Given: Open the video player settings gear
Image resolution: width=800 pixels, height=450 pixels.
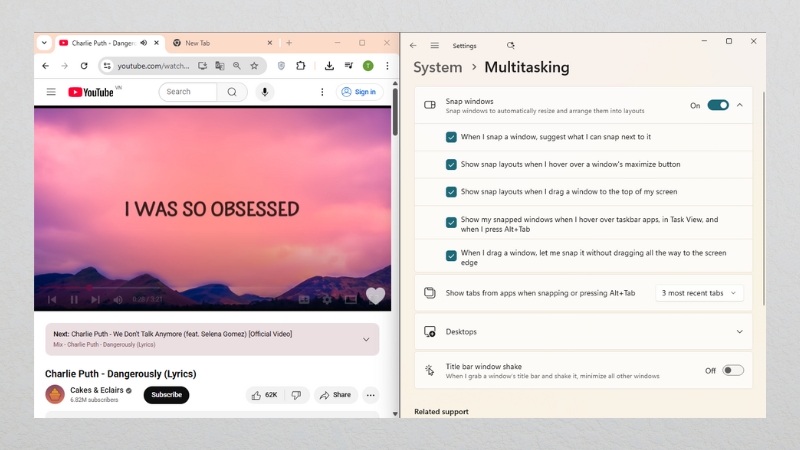Looking at the screenshot, I should [327, 299].
